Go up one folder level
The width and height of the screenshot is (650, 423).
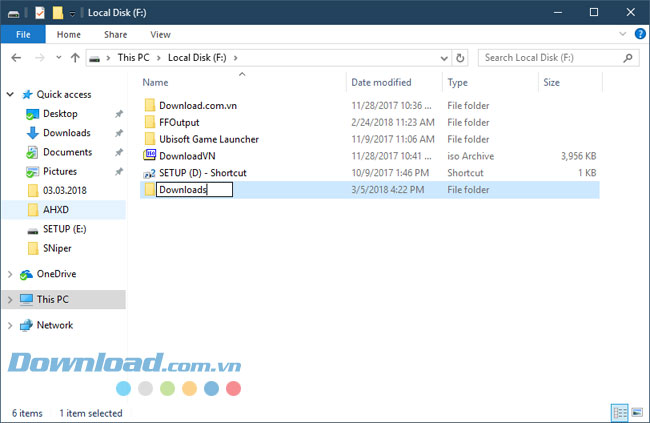(75, 58)
